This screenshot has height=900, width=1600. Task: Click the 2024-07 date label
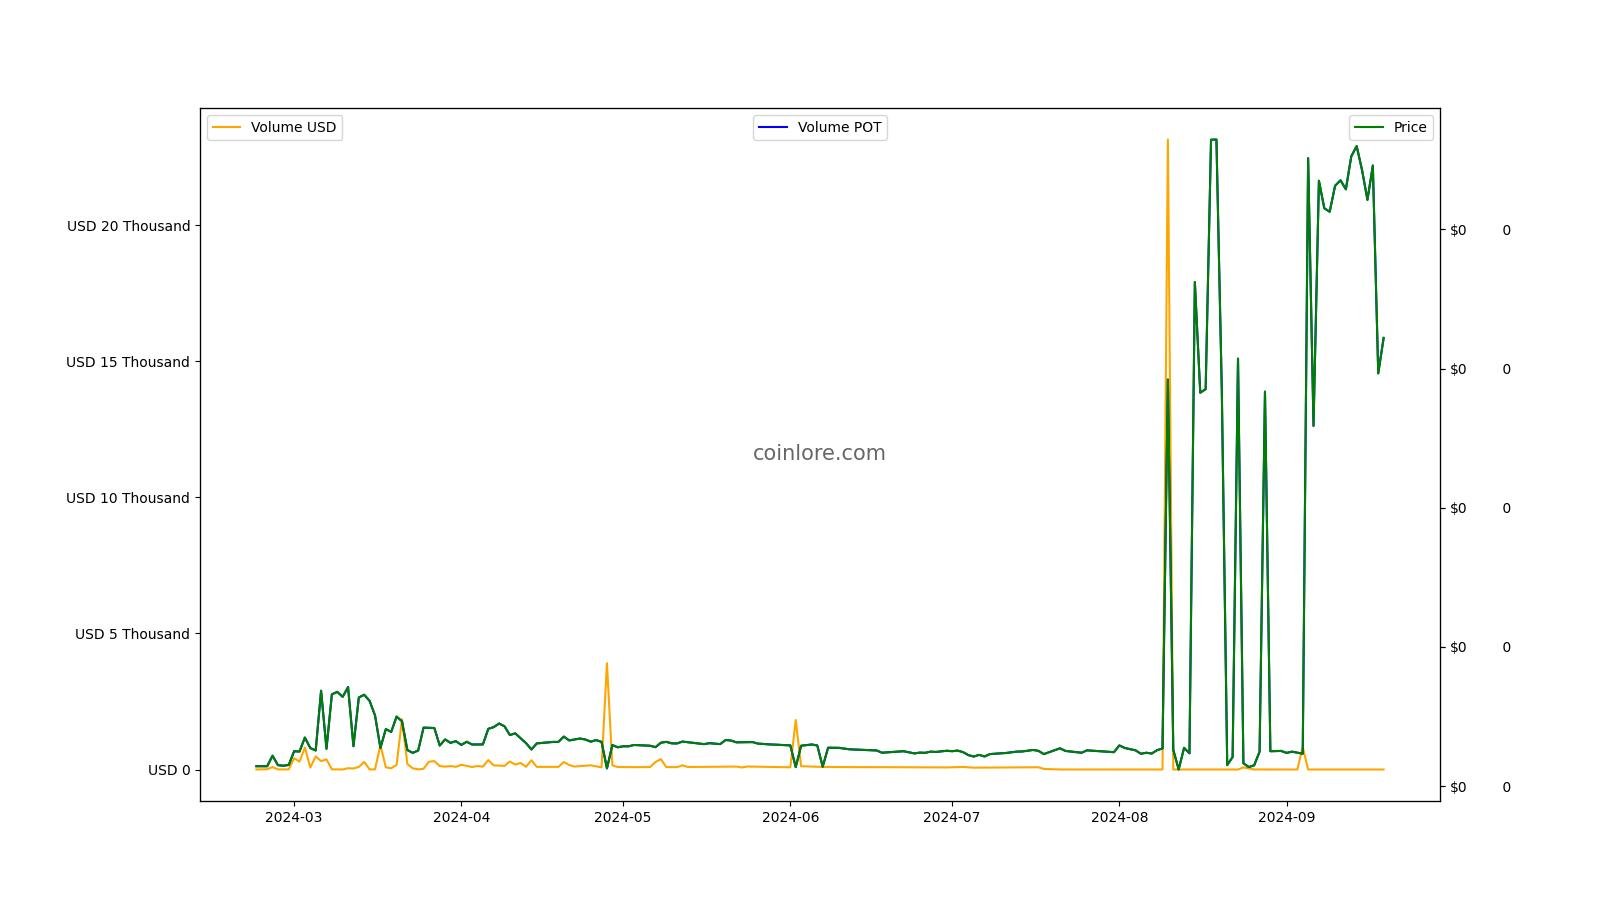coord(951,817)
